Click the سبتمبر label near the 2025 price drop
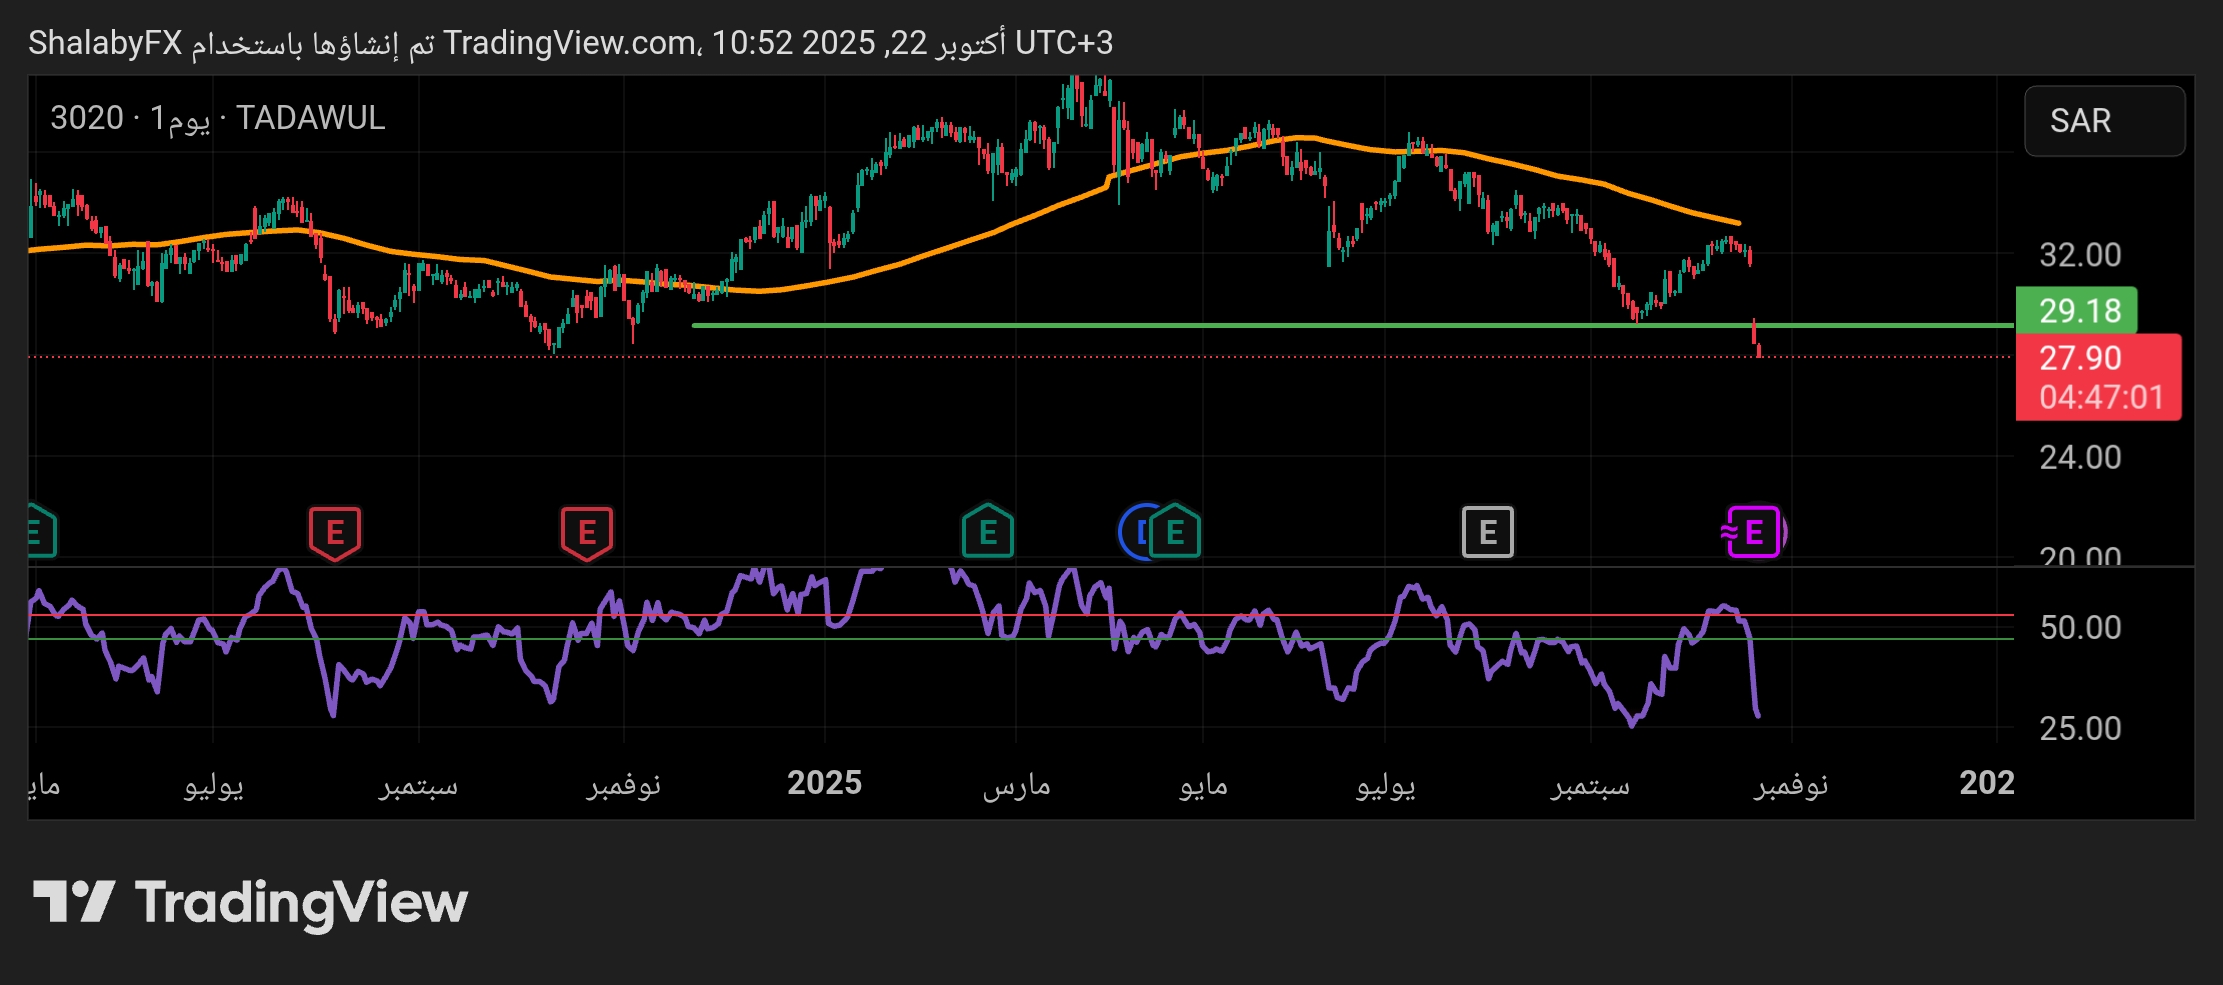Image resolution: width=2223 pixels, height=985 pixels. click(1590, 785)
